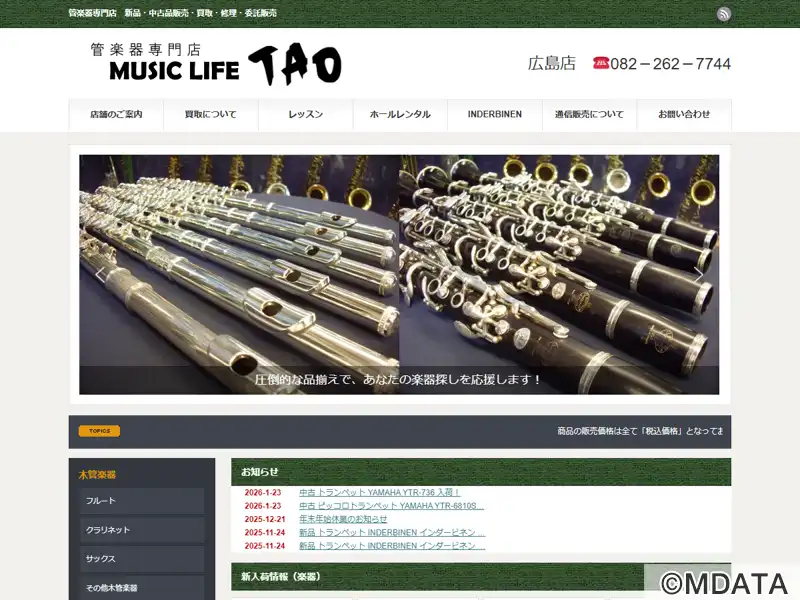The width and height of the screenshot is (800, 600).
Task: Click the MUSIC LIFE TAO logo
Action: [216, 65]
